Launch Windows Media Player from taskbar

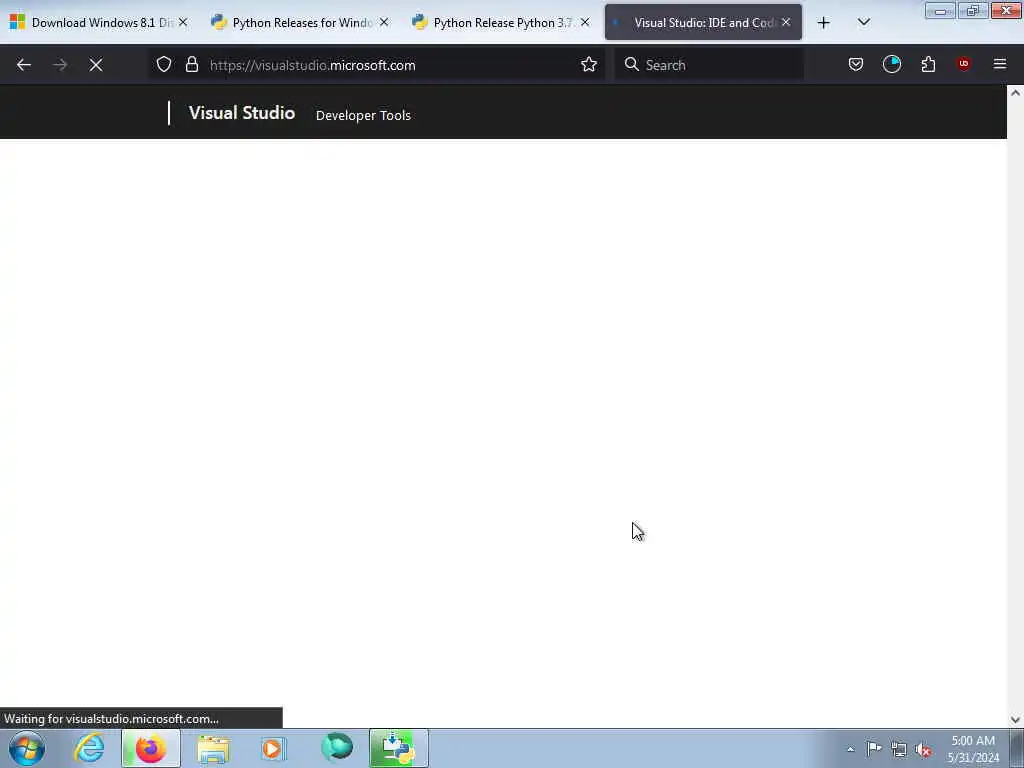point(274,749)
